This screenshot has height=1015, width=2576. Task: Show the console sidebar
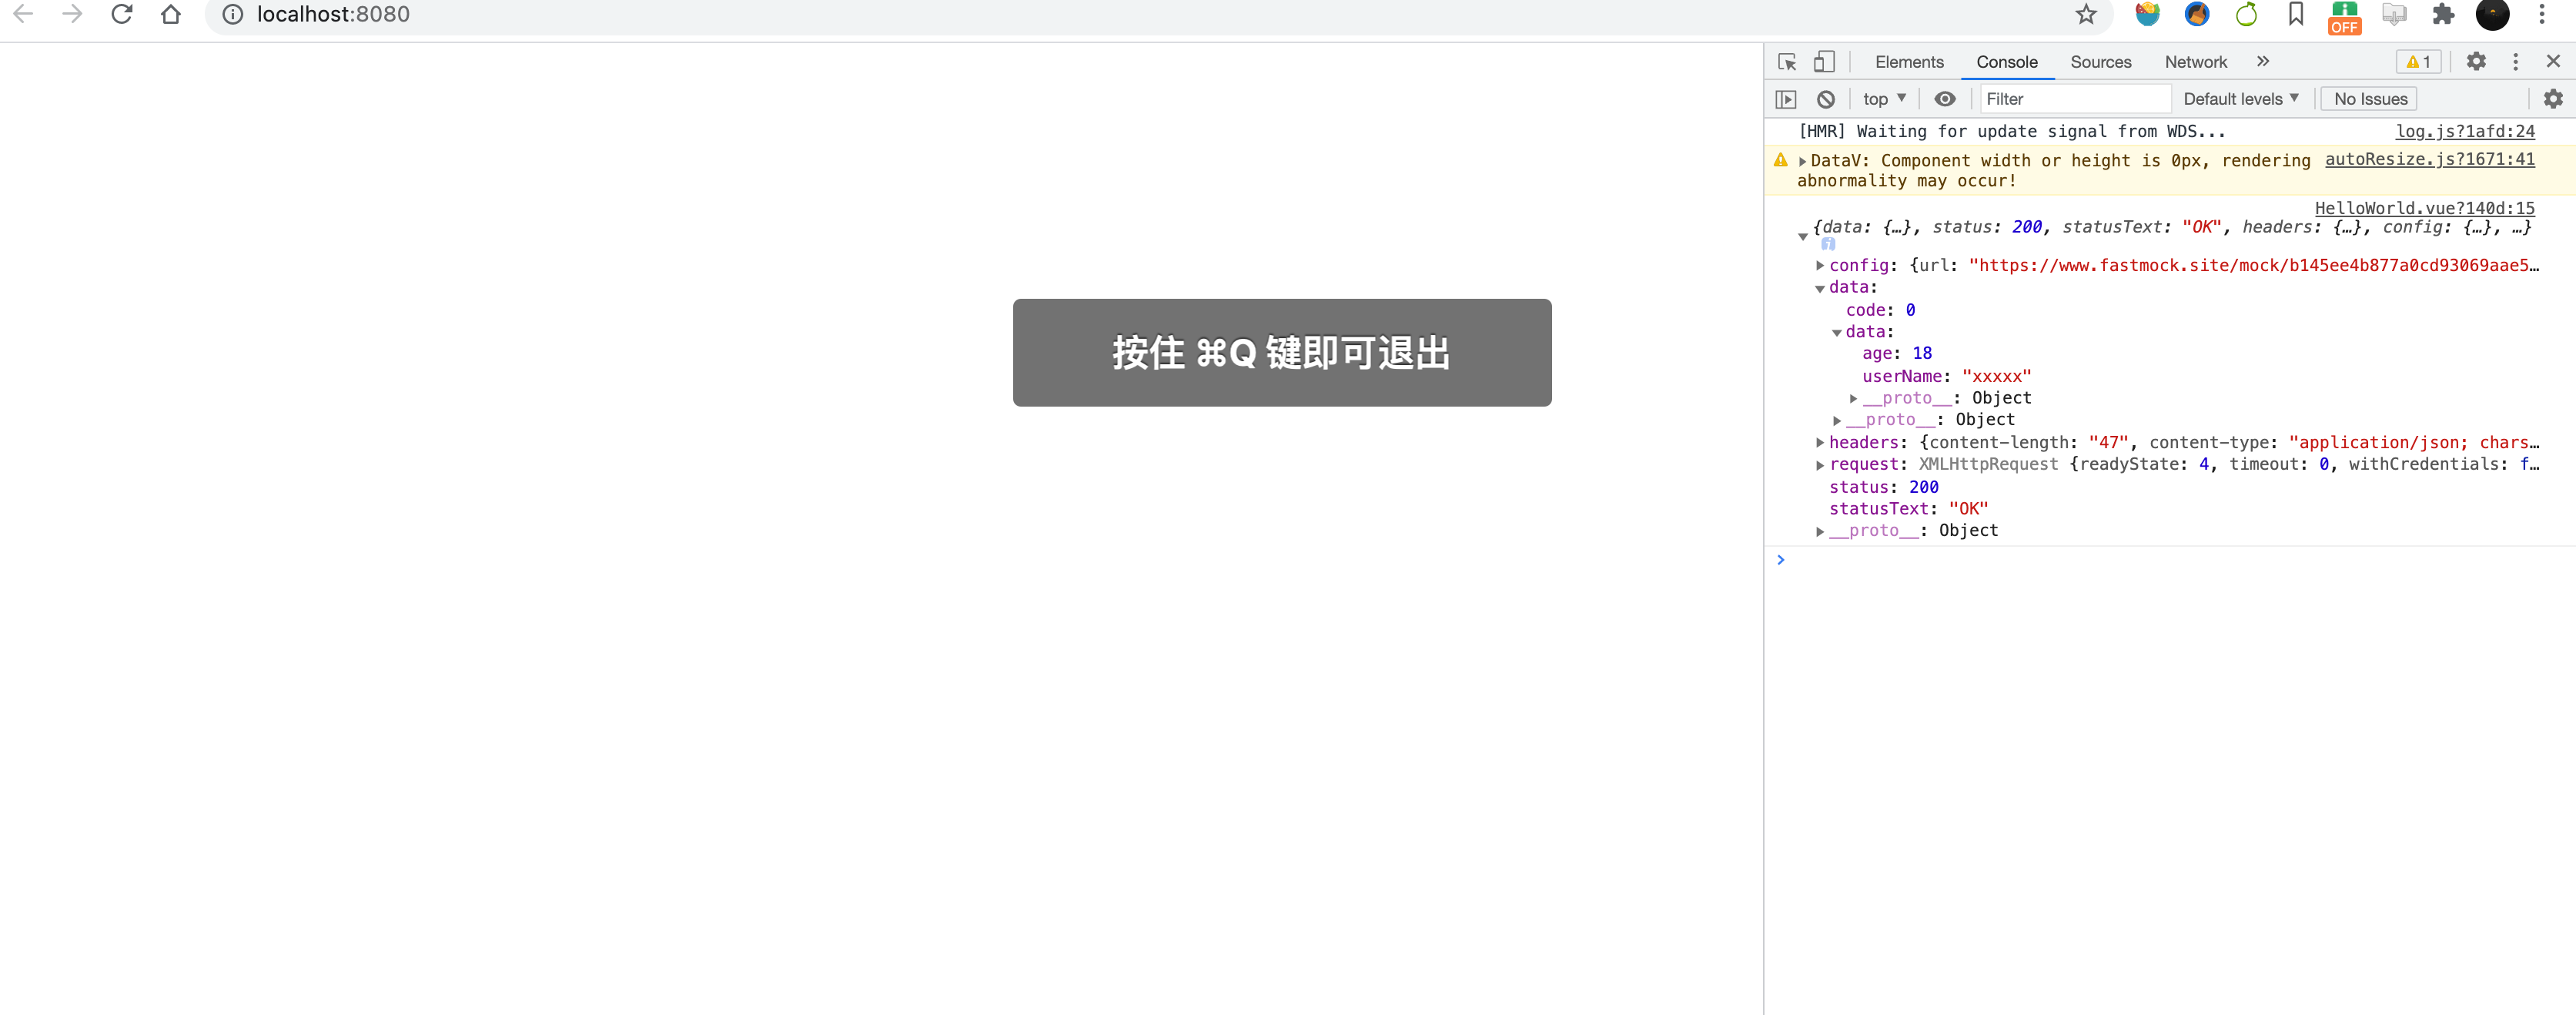pyautogui.click(x=1787, y=99)
